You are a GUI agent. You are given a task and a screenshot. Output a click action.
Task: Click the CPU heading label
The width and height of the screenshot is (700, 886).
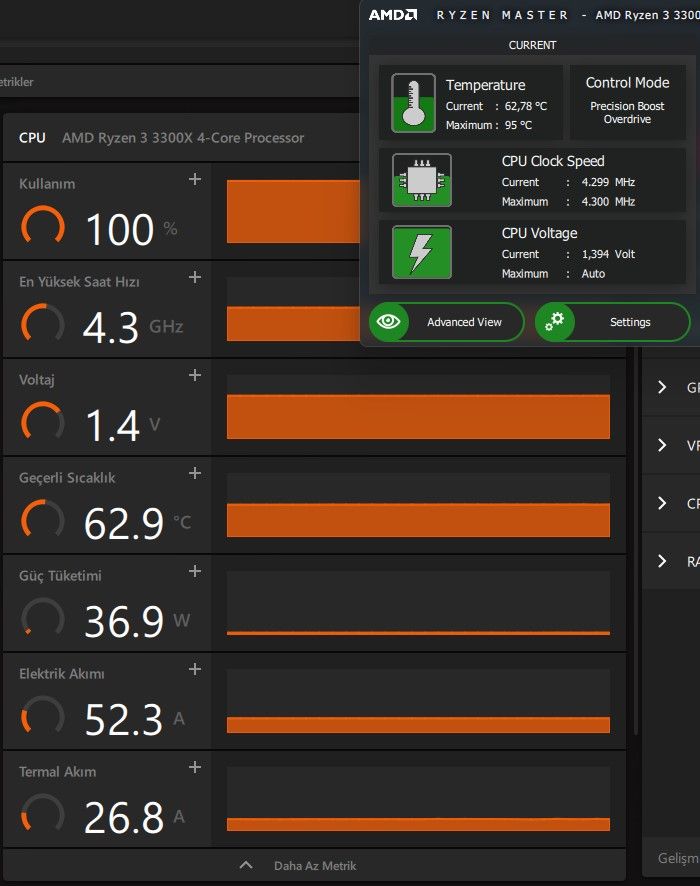pyautogui.click(x=32, y=138)
